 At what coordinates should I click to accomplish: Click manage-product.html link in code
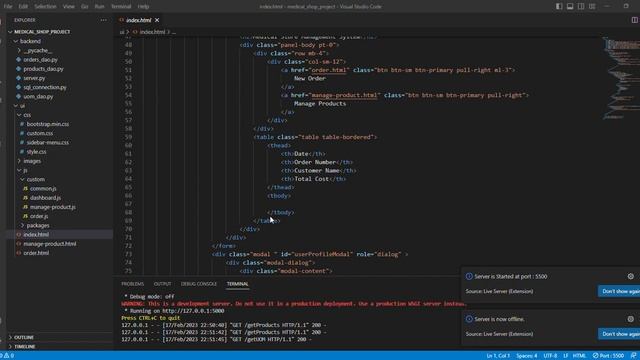coord(344,95)
